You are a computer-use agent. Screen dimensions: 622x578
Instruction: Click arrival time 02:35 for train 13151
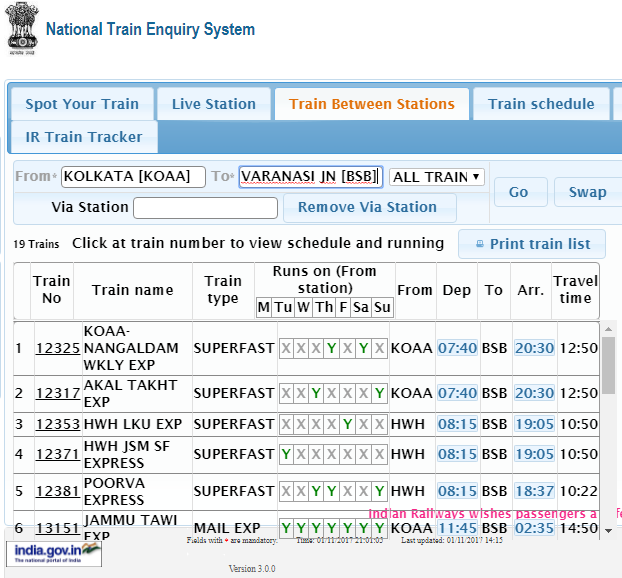pos(534,528)
